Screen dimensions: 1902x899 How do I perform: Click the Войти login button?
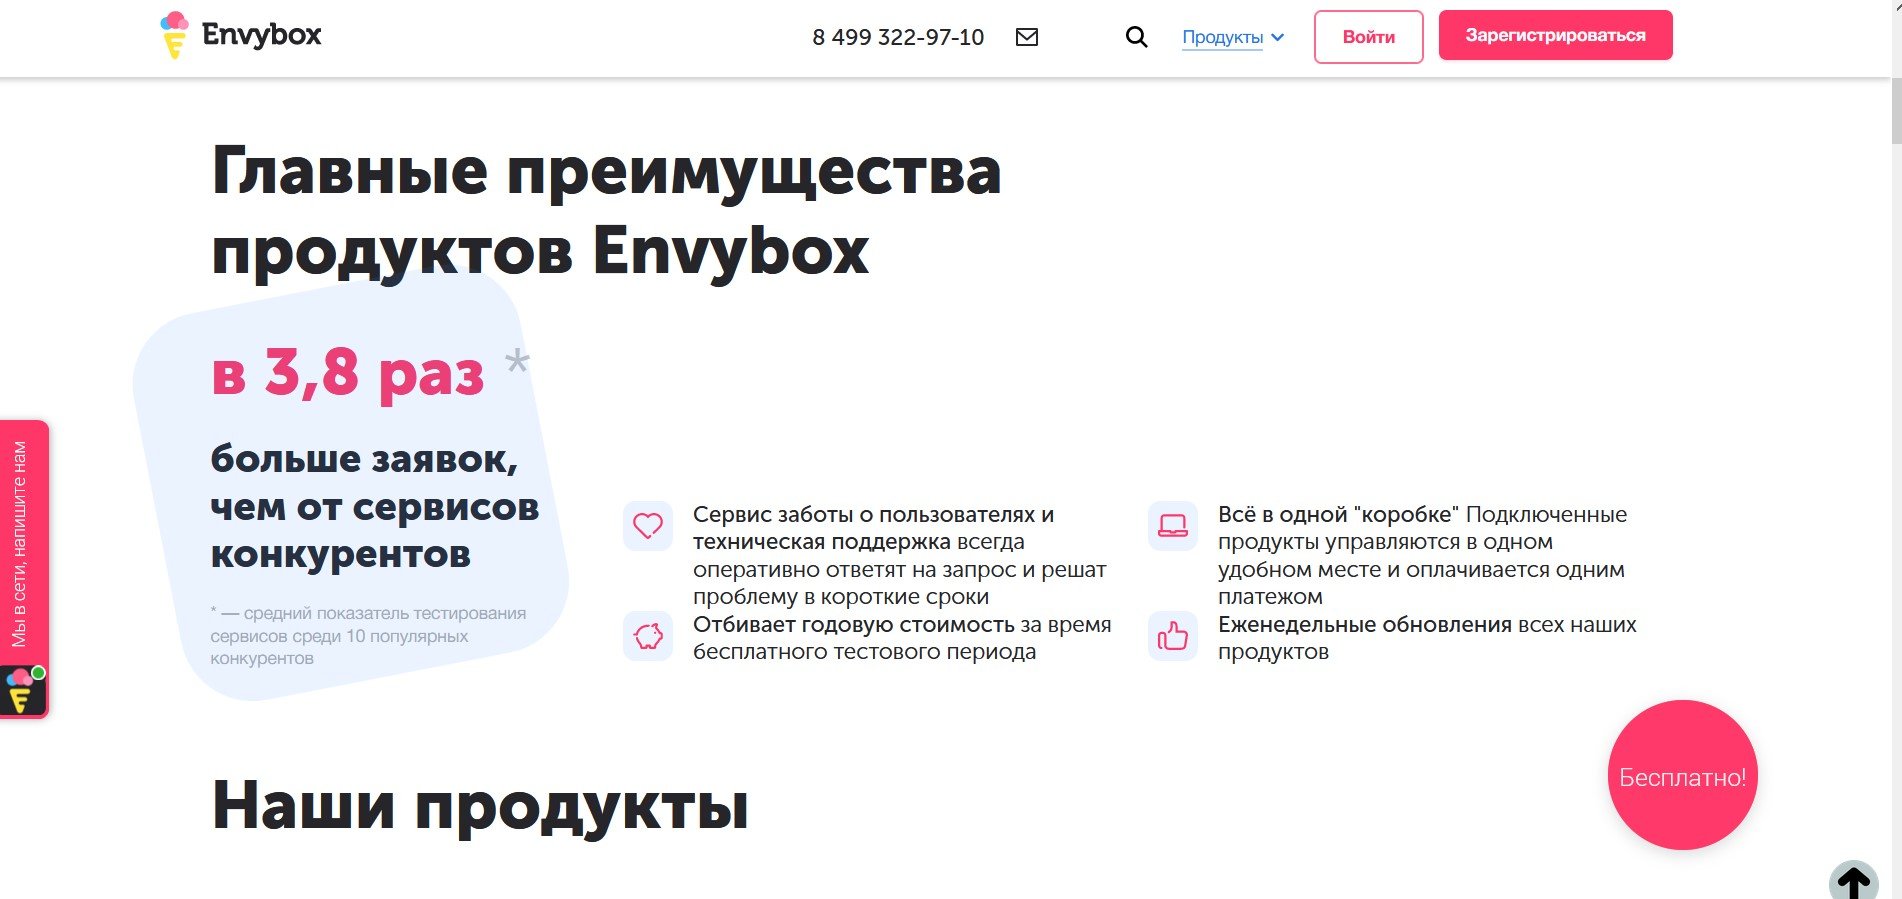(1368, 37)
